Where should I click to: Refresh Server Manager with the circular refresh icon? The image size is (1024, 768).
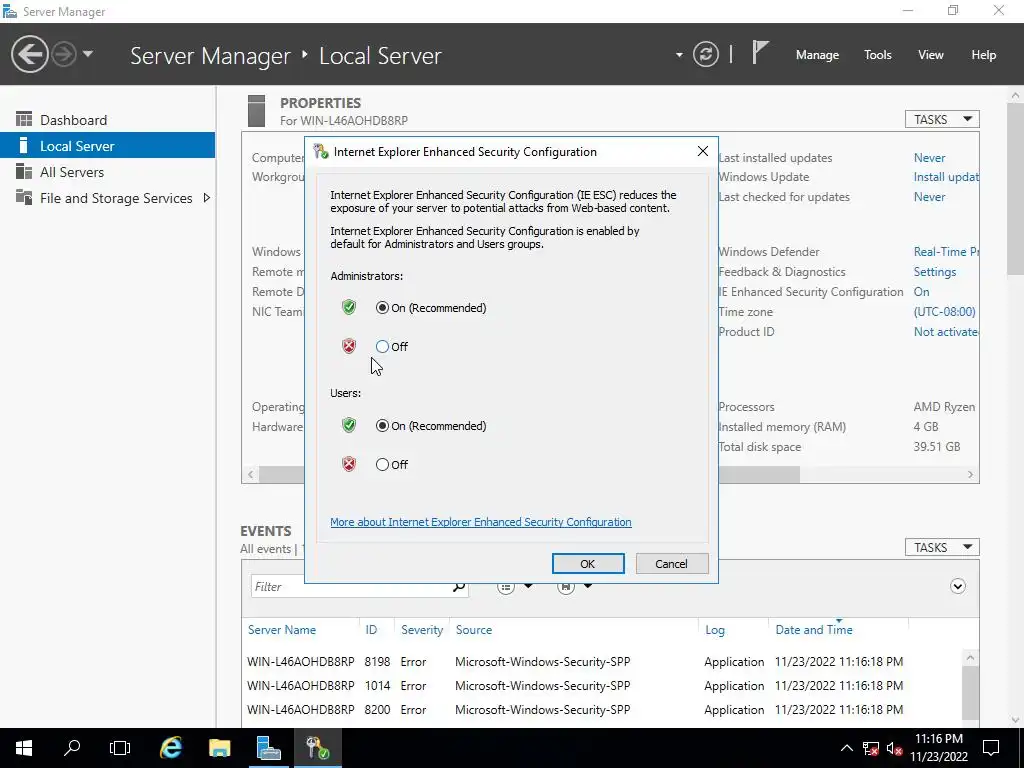(x=705, y=54)
